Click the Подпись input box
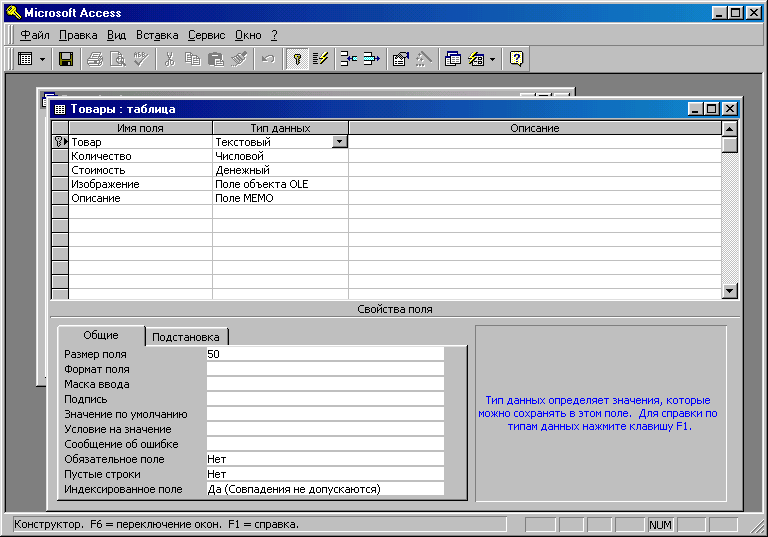This screenshot has width=768, height=537. [x=325, y=399]
